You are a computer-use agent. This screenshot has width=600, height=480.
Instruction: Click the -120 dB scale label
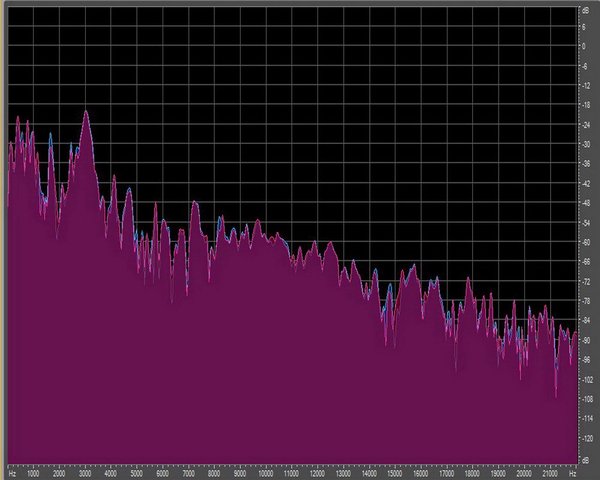coord(586,438)
